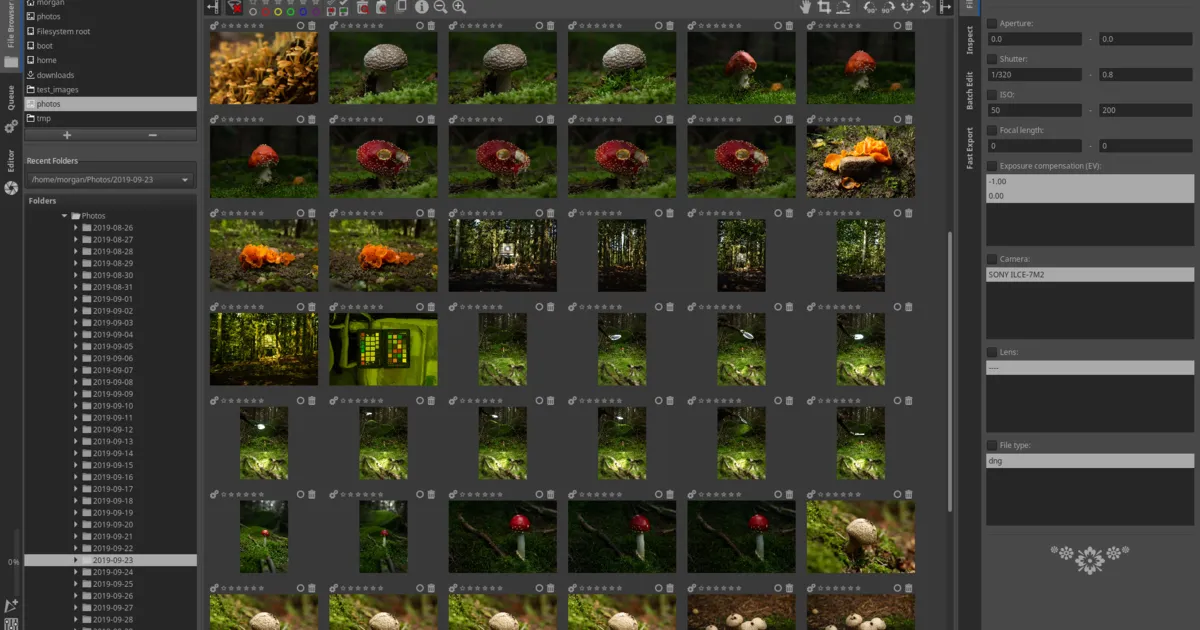Filter by purple color label

[316, 12]
